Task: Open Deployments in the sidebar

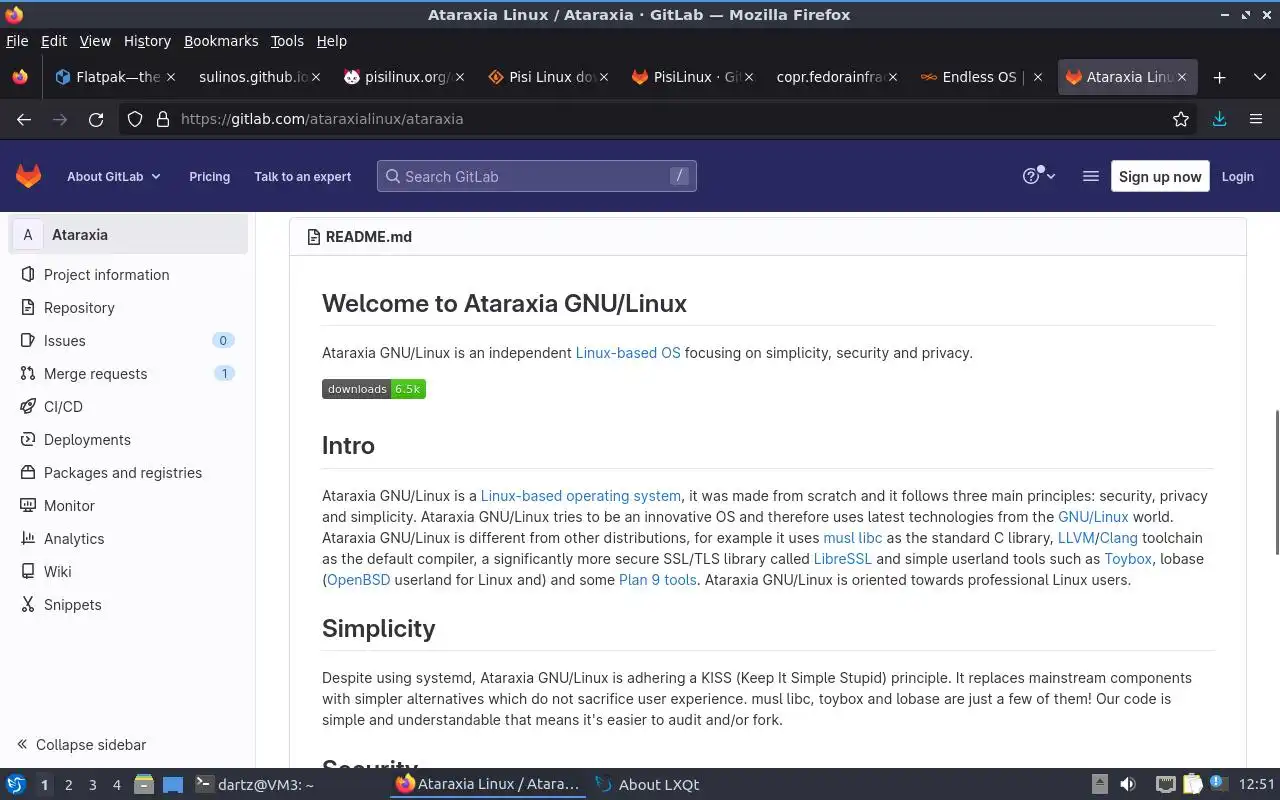Action: pyautogui.click(x=128, y=440)
